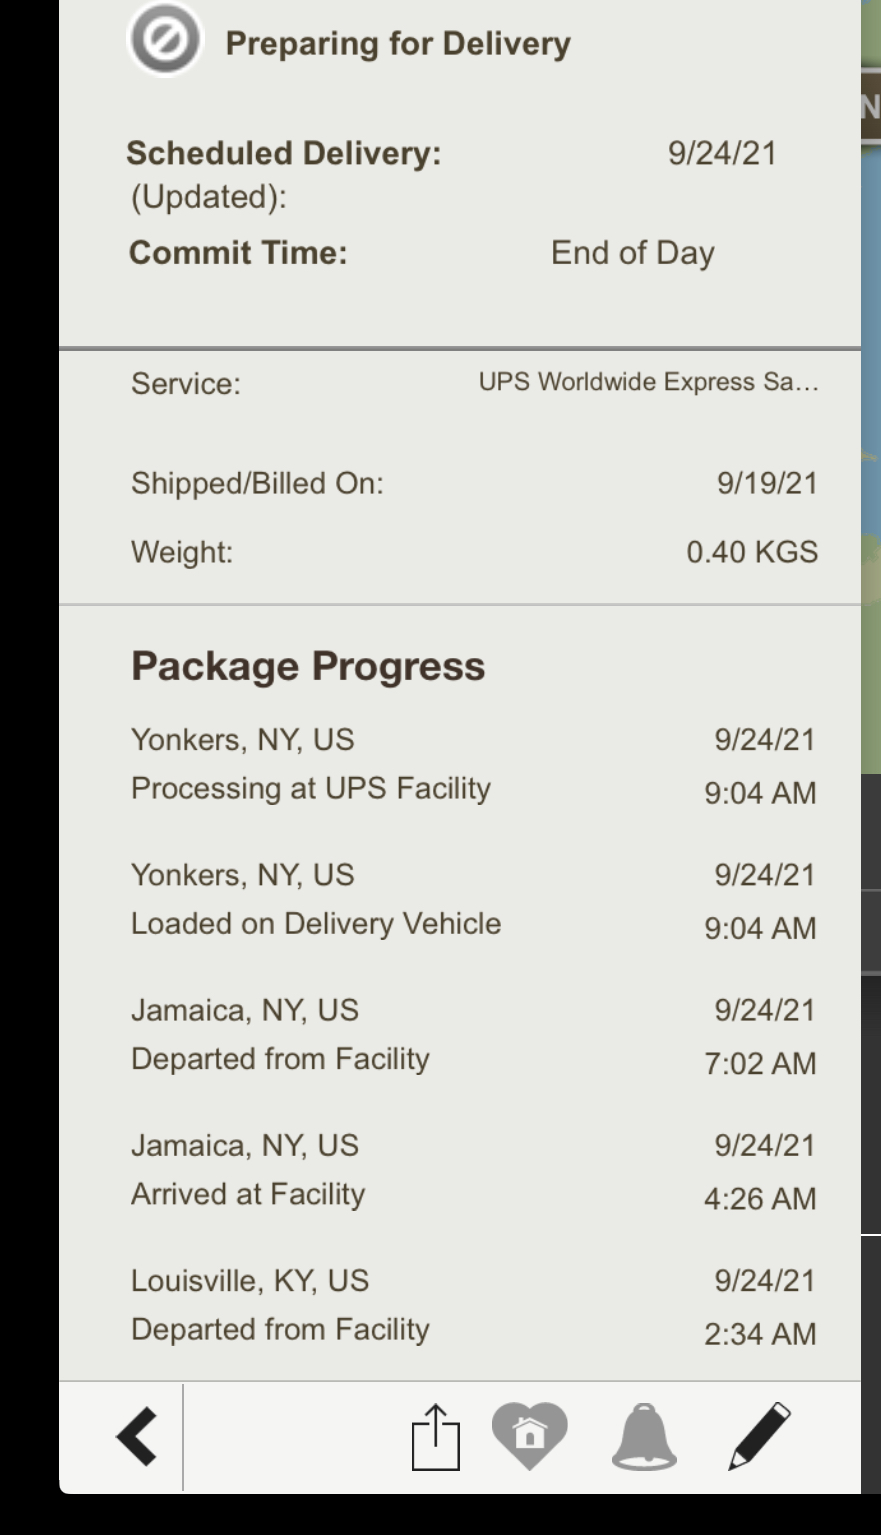Tap the truncated UPS Worldwide Express service text

coord(648,382)
